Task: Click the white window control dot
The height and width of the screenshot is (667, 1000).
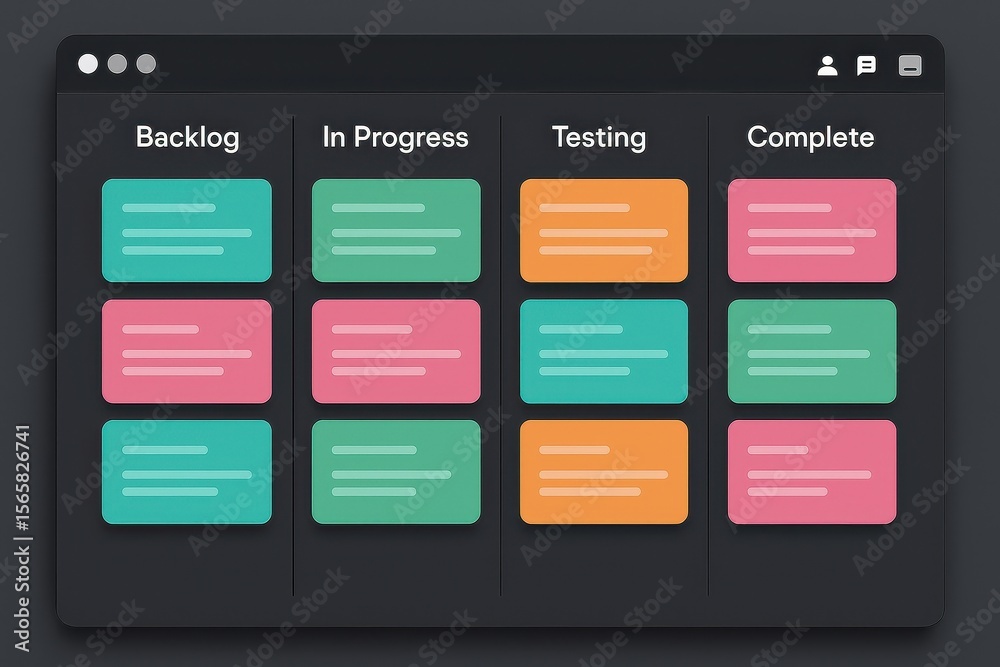Action: click(88, 64)
